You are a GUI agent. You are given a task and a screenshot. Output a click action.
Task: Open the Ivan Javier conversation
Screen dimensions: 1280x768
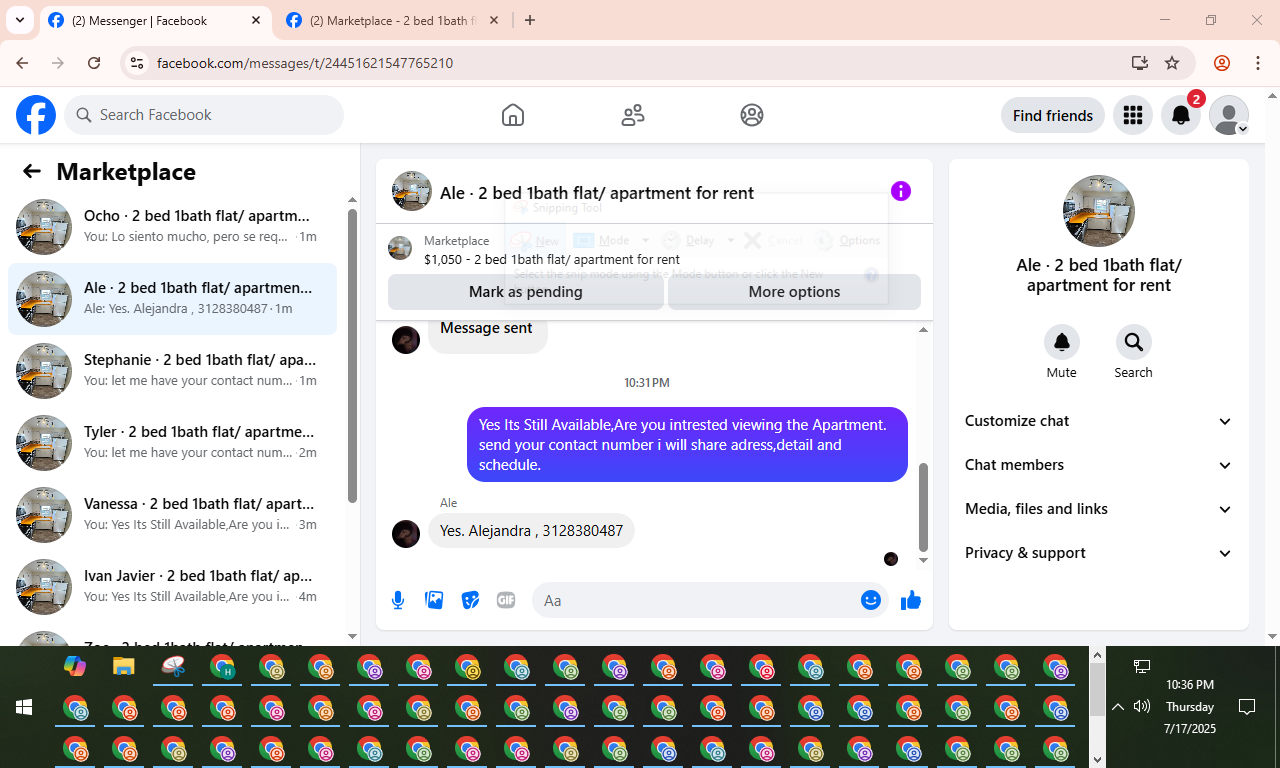tap(172, 587)
